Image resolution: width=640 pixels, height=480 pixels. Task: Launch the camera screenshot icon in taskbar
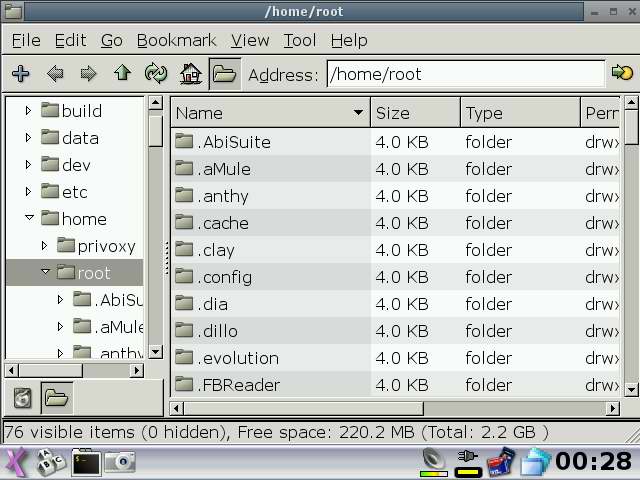[x=121, y=462]
